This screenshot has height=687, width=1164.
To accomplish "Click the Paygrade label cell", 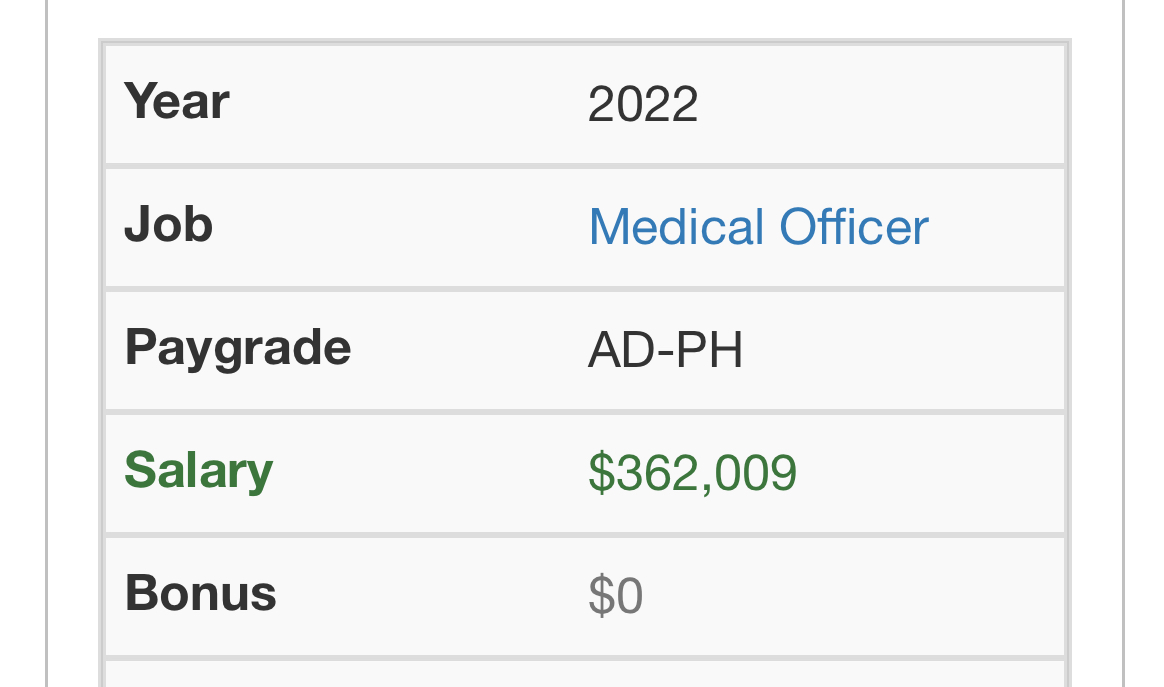I will (x=237, y=347).
